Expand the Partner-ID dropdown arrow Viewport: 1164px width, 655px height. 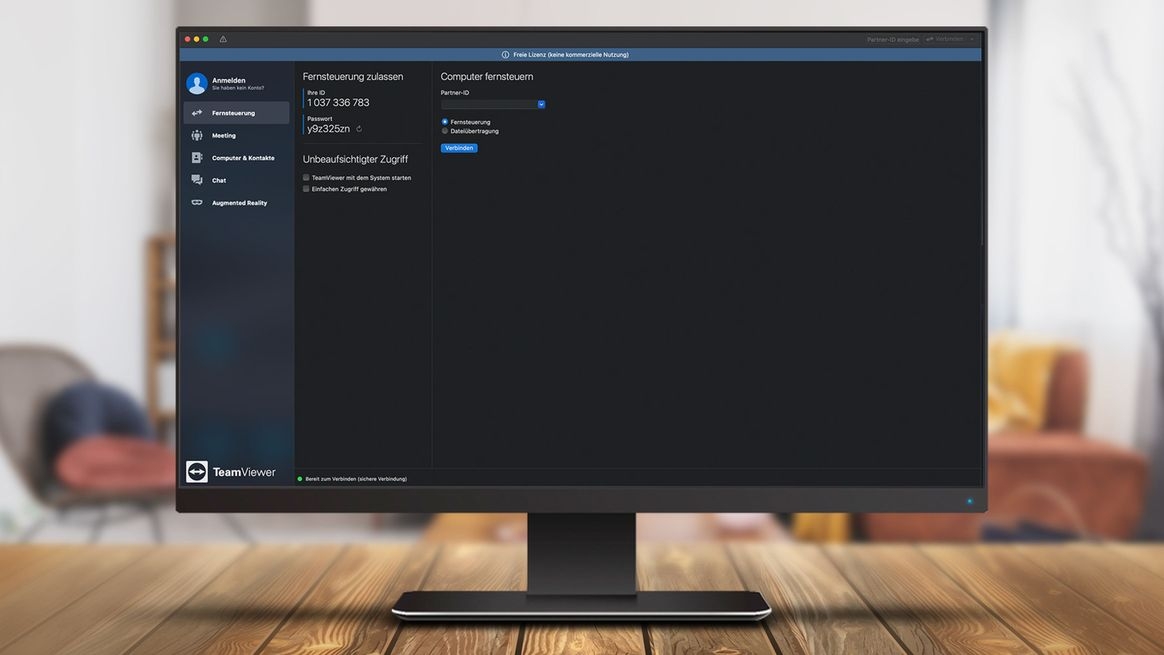pyautogui.click(x=541, y=104)
